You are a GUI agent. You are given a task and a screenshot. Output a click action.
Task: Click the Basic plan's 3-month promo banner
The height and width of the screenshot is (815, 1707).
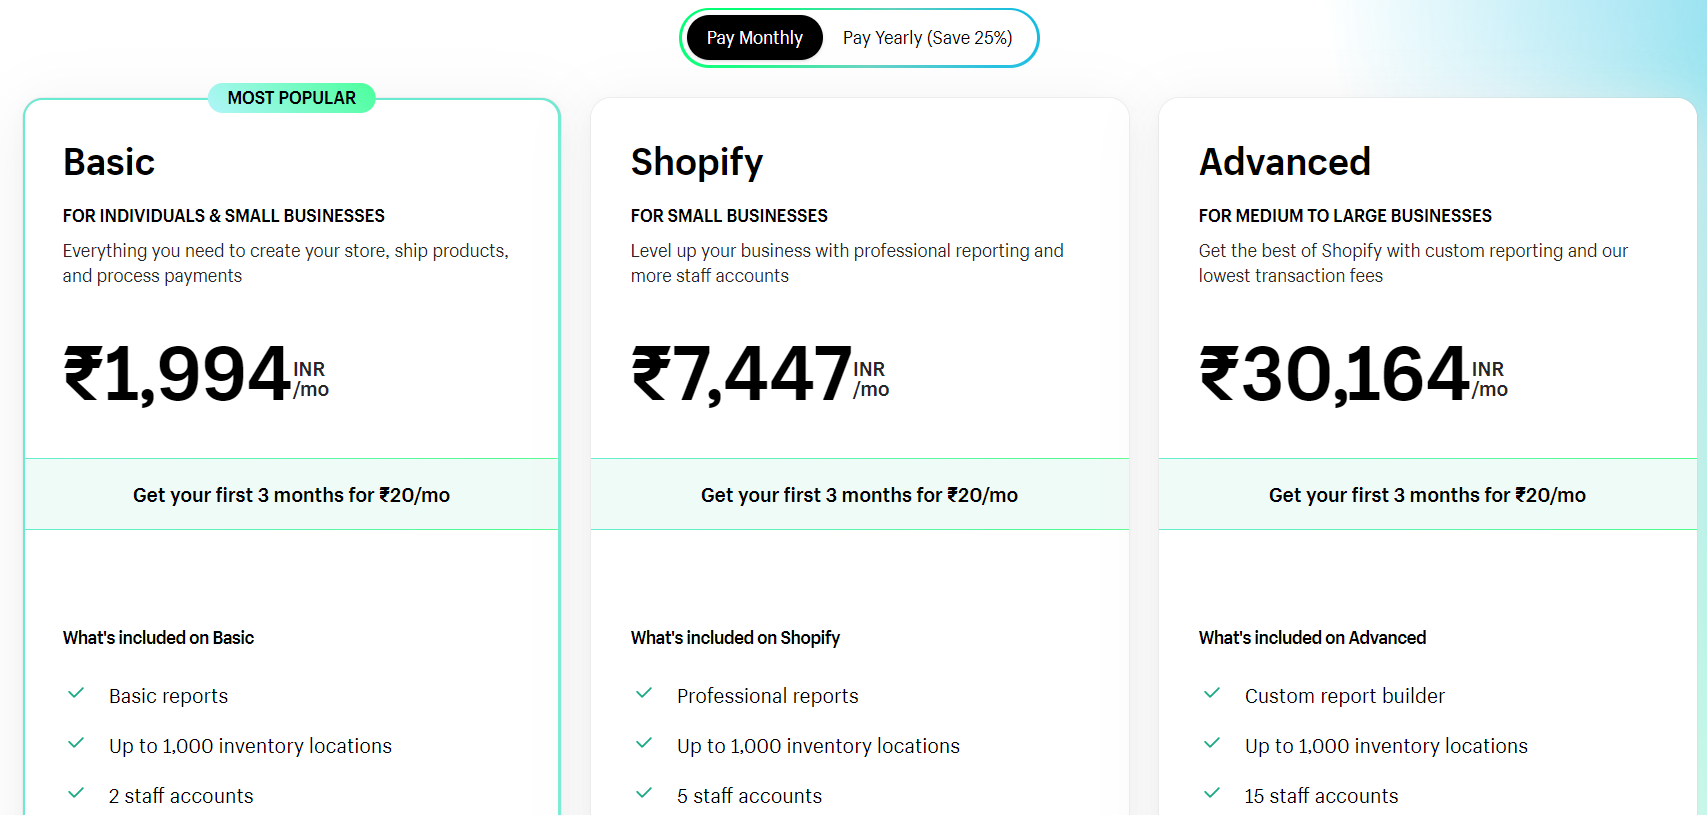pyautogui.click(x=291, y=494)
